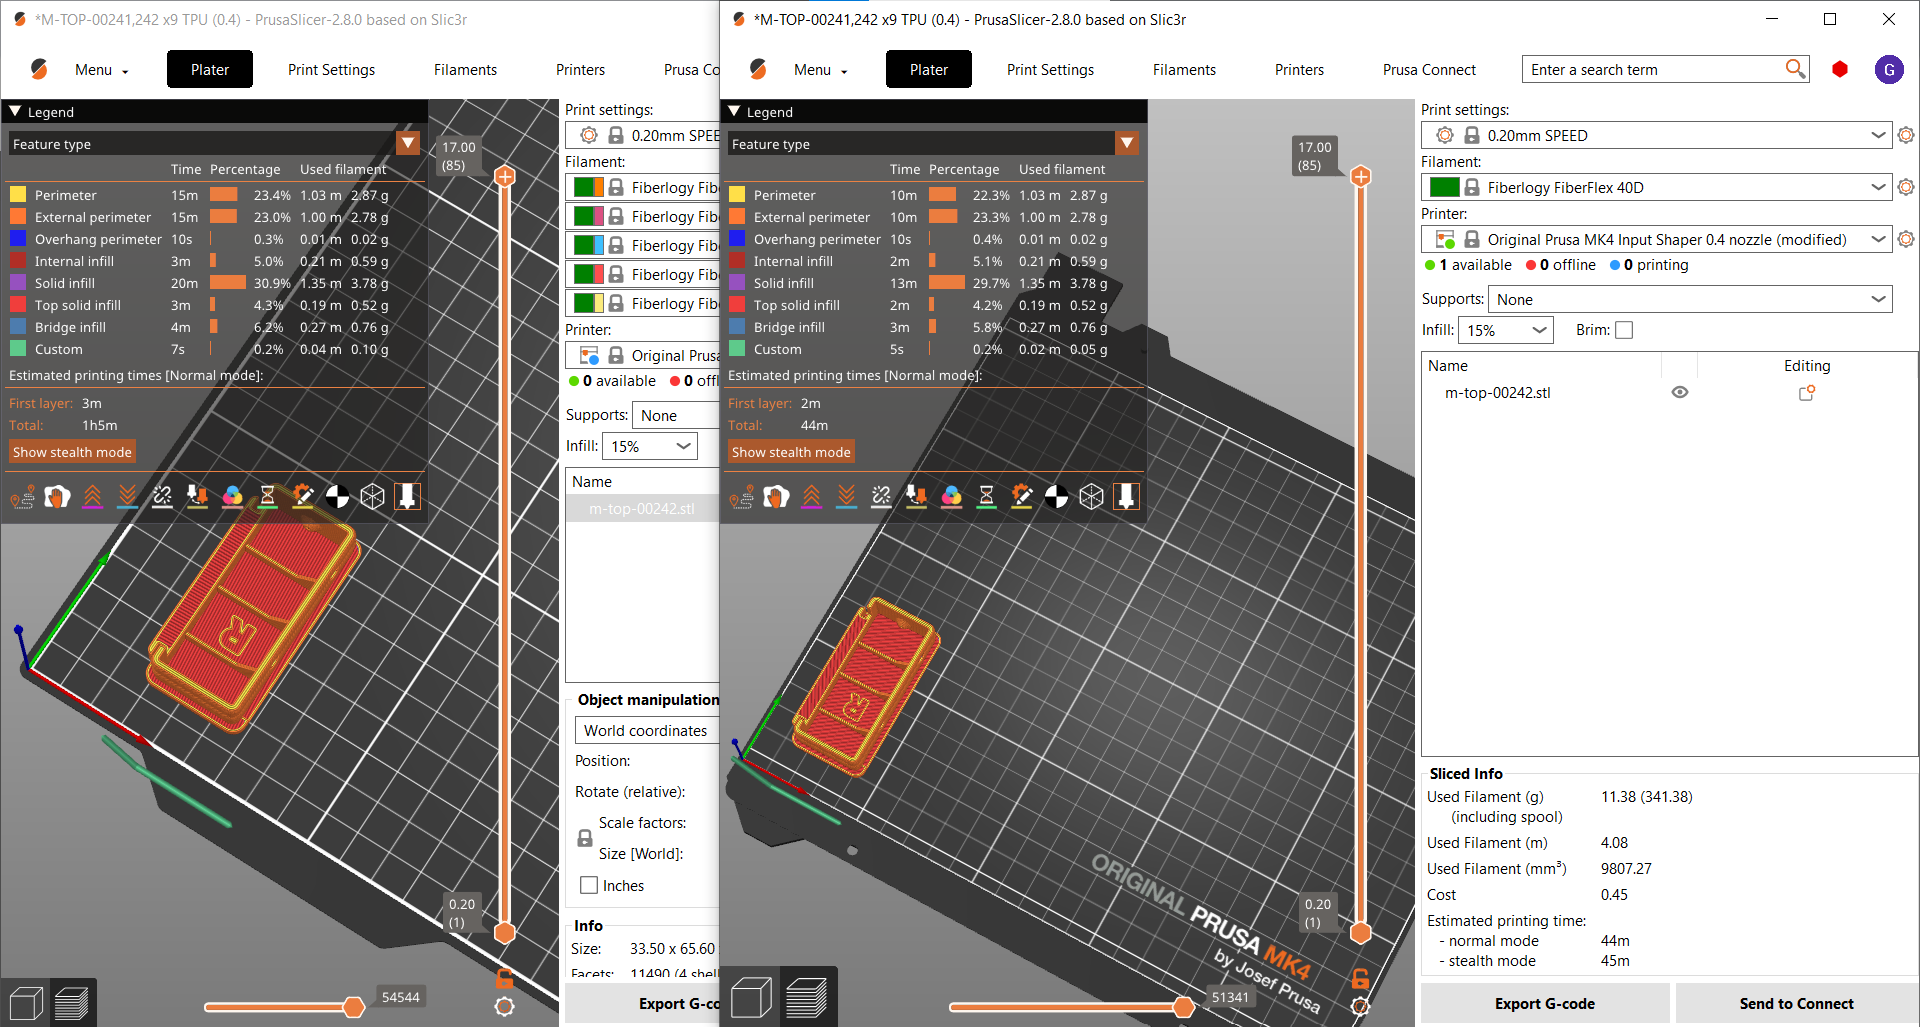Toggle Travel moves display in right window

point(742,496)
